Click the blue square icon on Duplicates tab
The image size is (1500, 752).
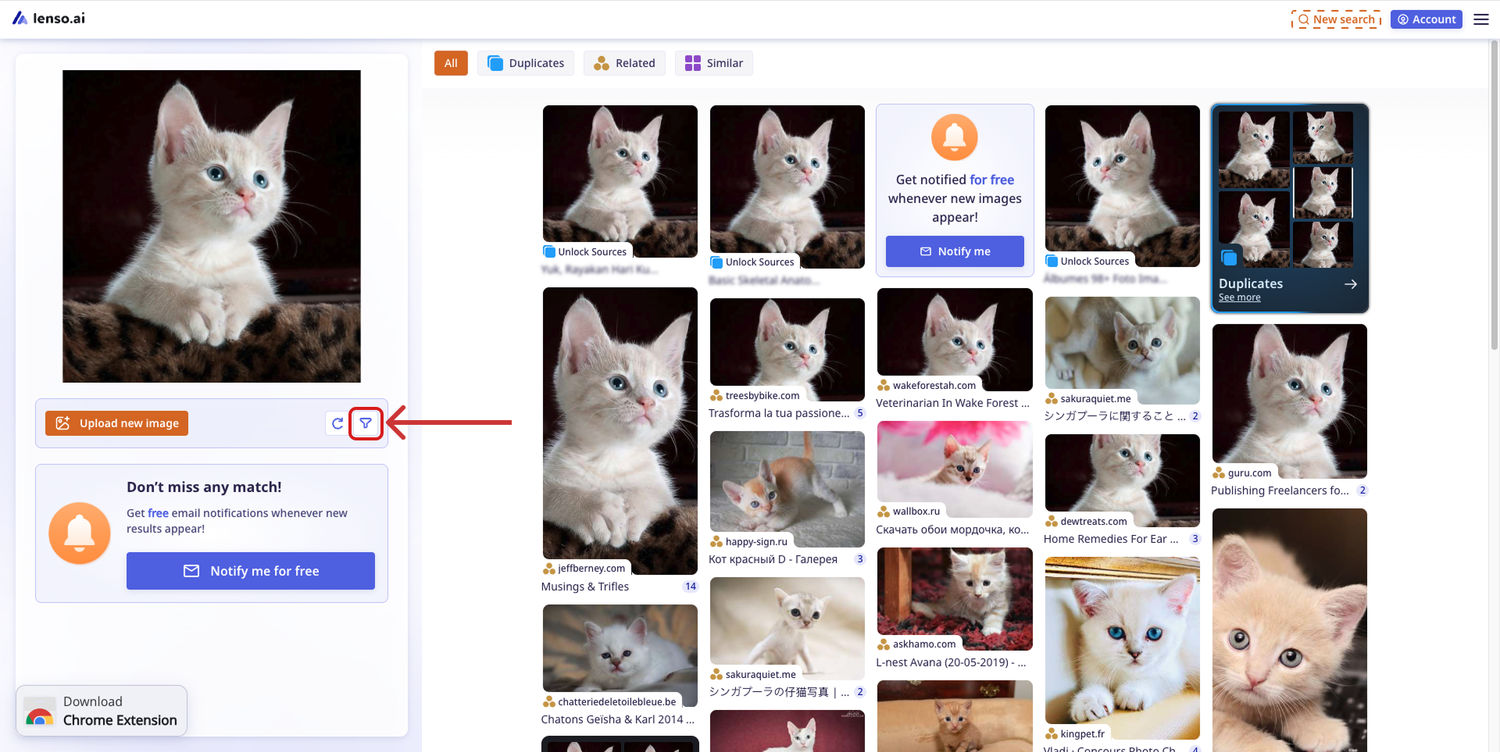(x=496, y=62)
